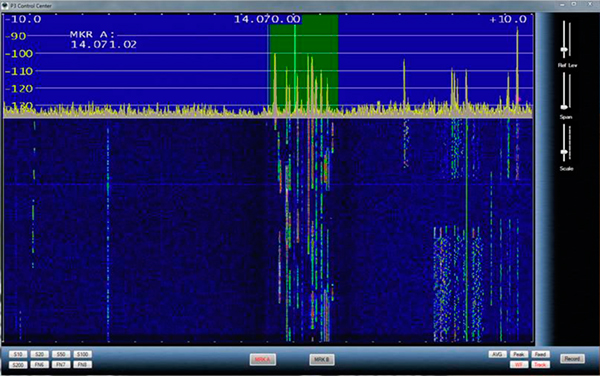Screen dimensions: 600x376
Task: Activate the FN6 function button
Action: click(39, 365)
